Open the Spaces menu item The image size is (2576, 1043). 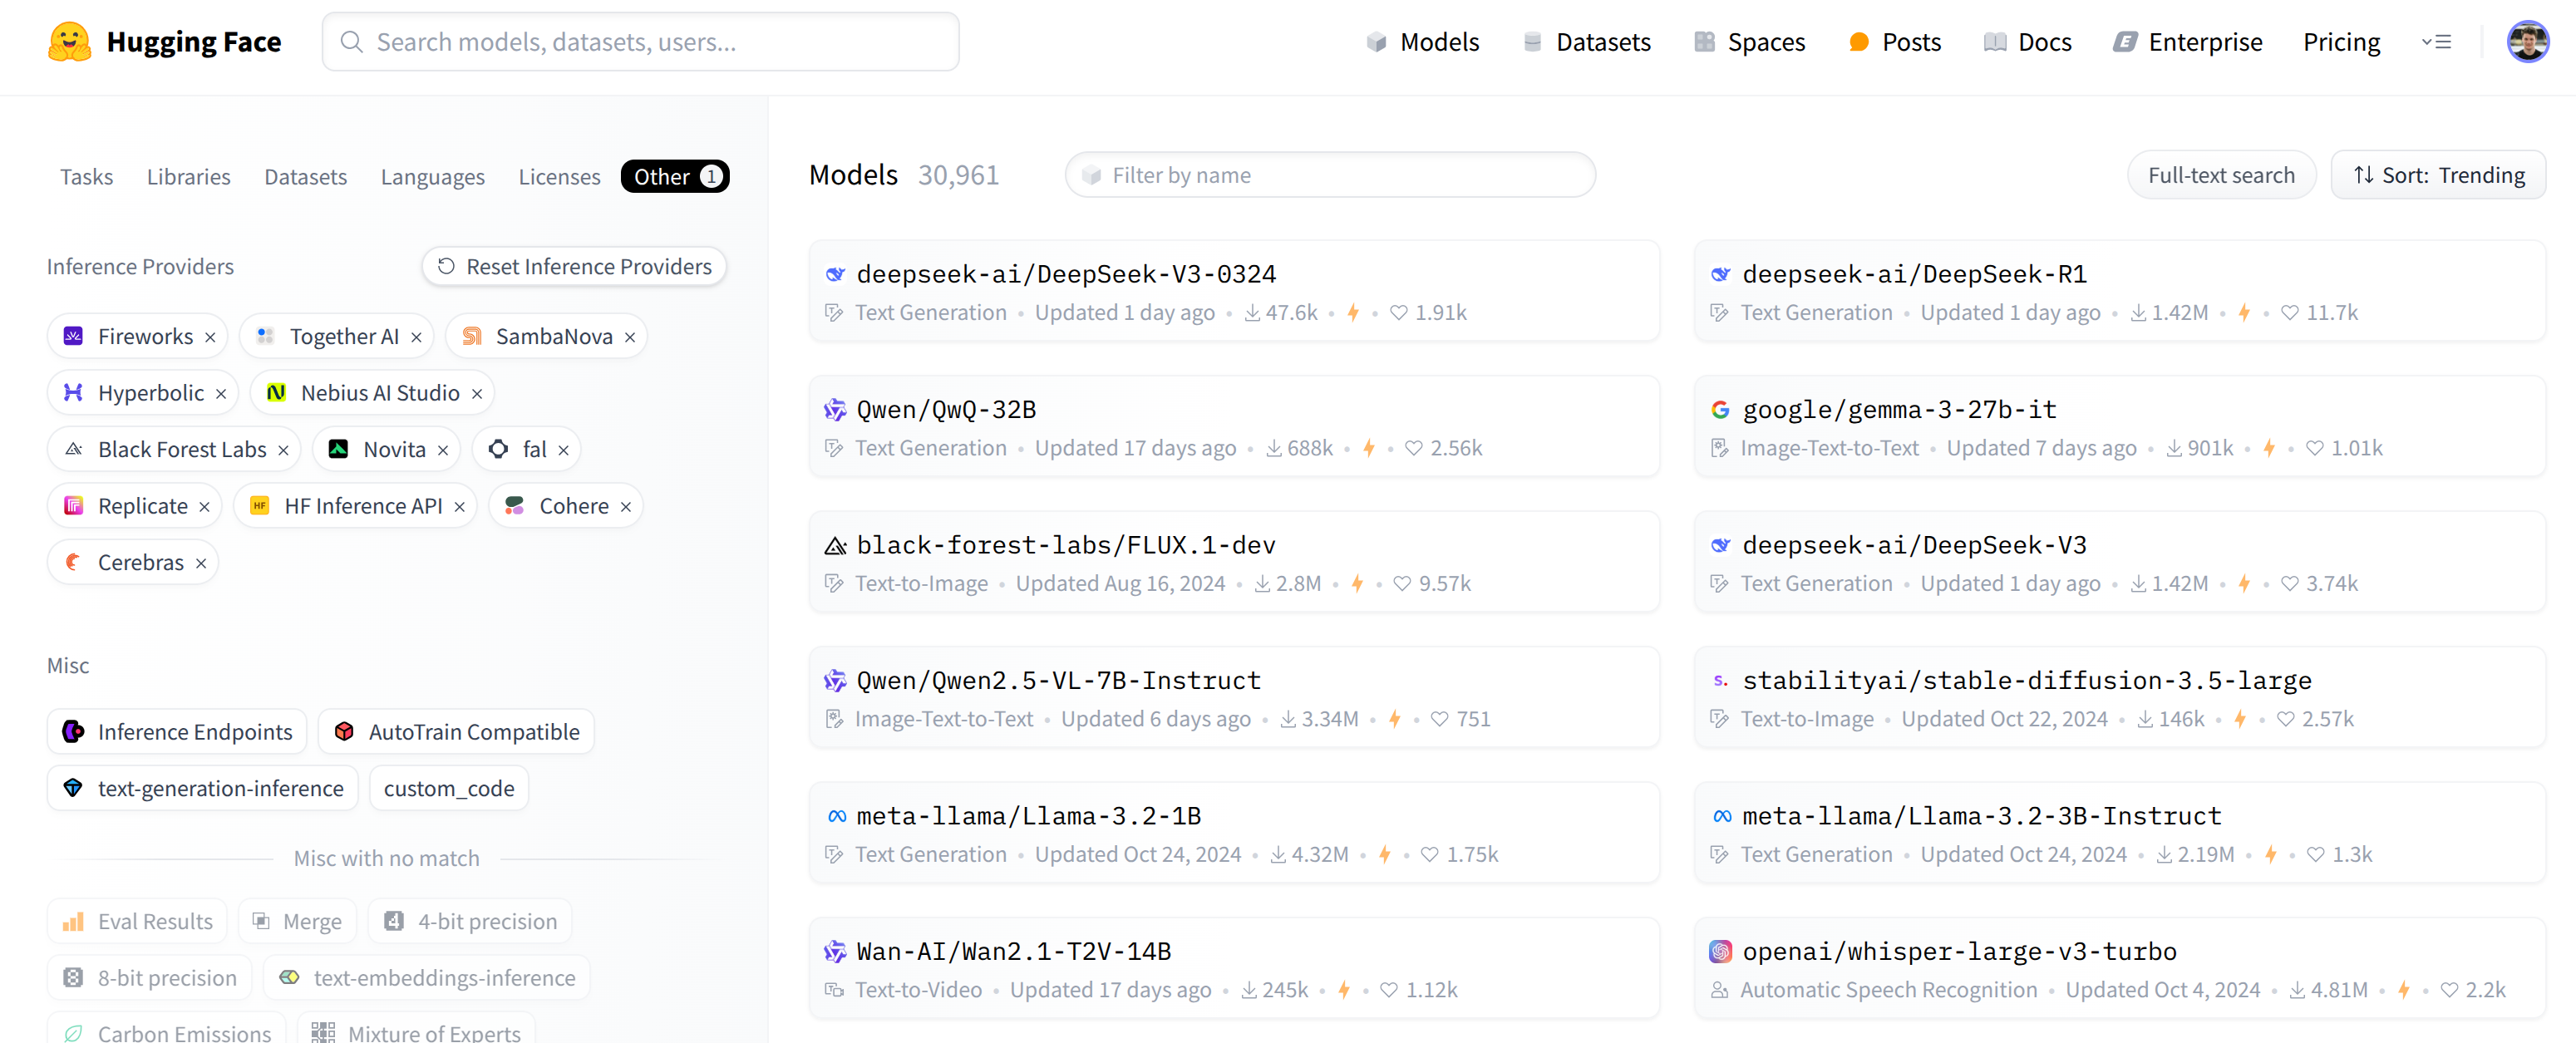pos(1749,42)
